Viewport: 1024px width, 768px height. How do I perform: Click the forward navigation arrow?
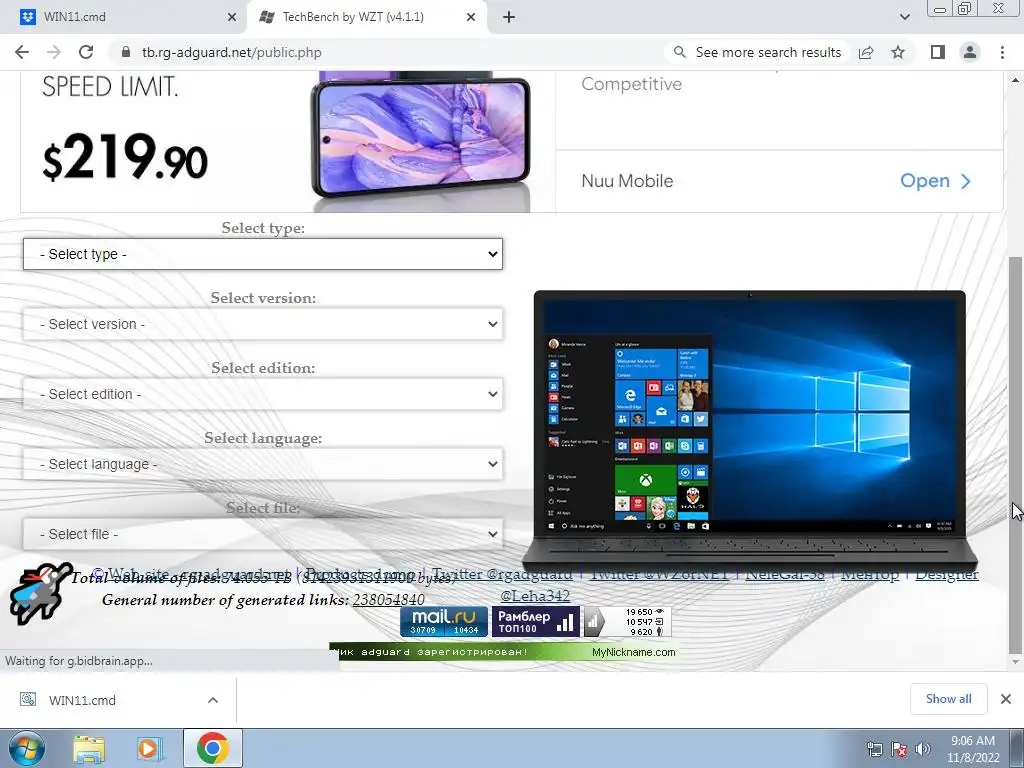click(x=54, y=52)
